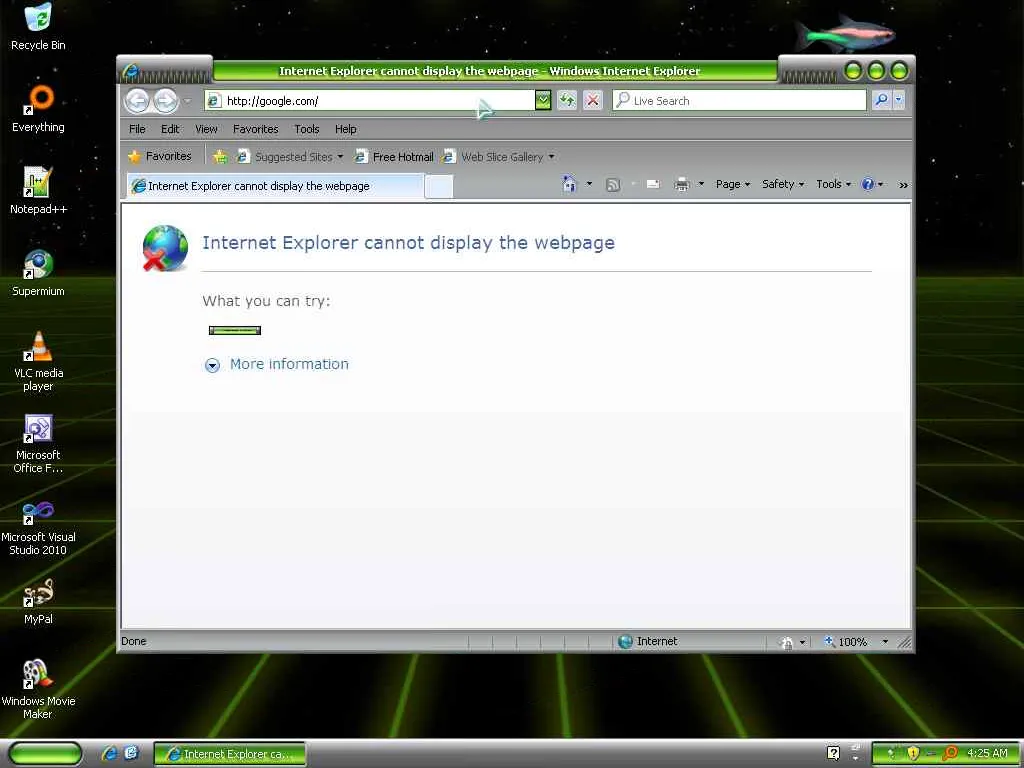
Task: Click the address bar showing http://google.com/
Action: [x=369, y=101]
